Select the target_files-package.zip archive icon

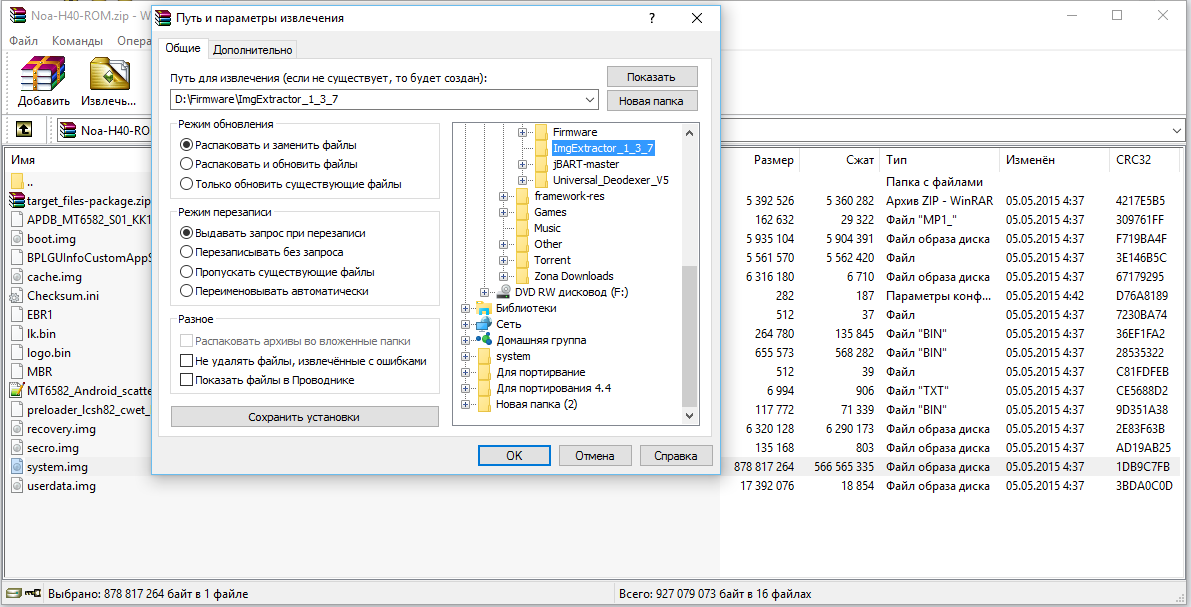coord(17,201)
